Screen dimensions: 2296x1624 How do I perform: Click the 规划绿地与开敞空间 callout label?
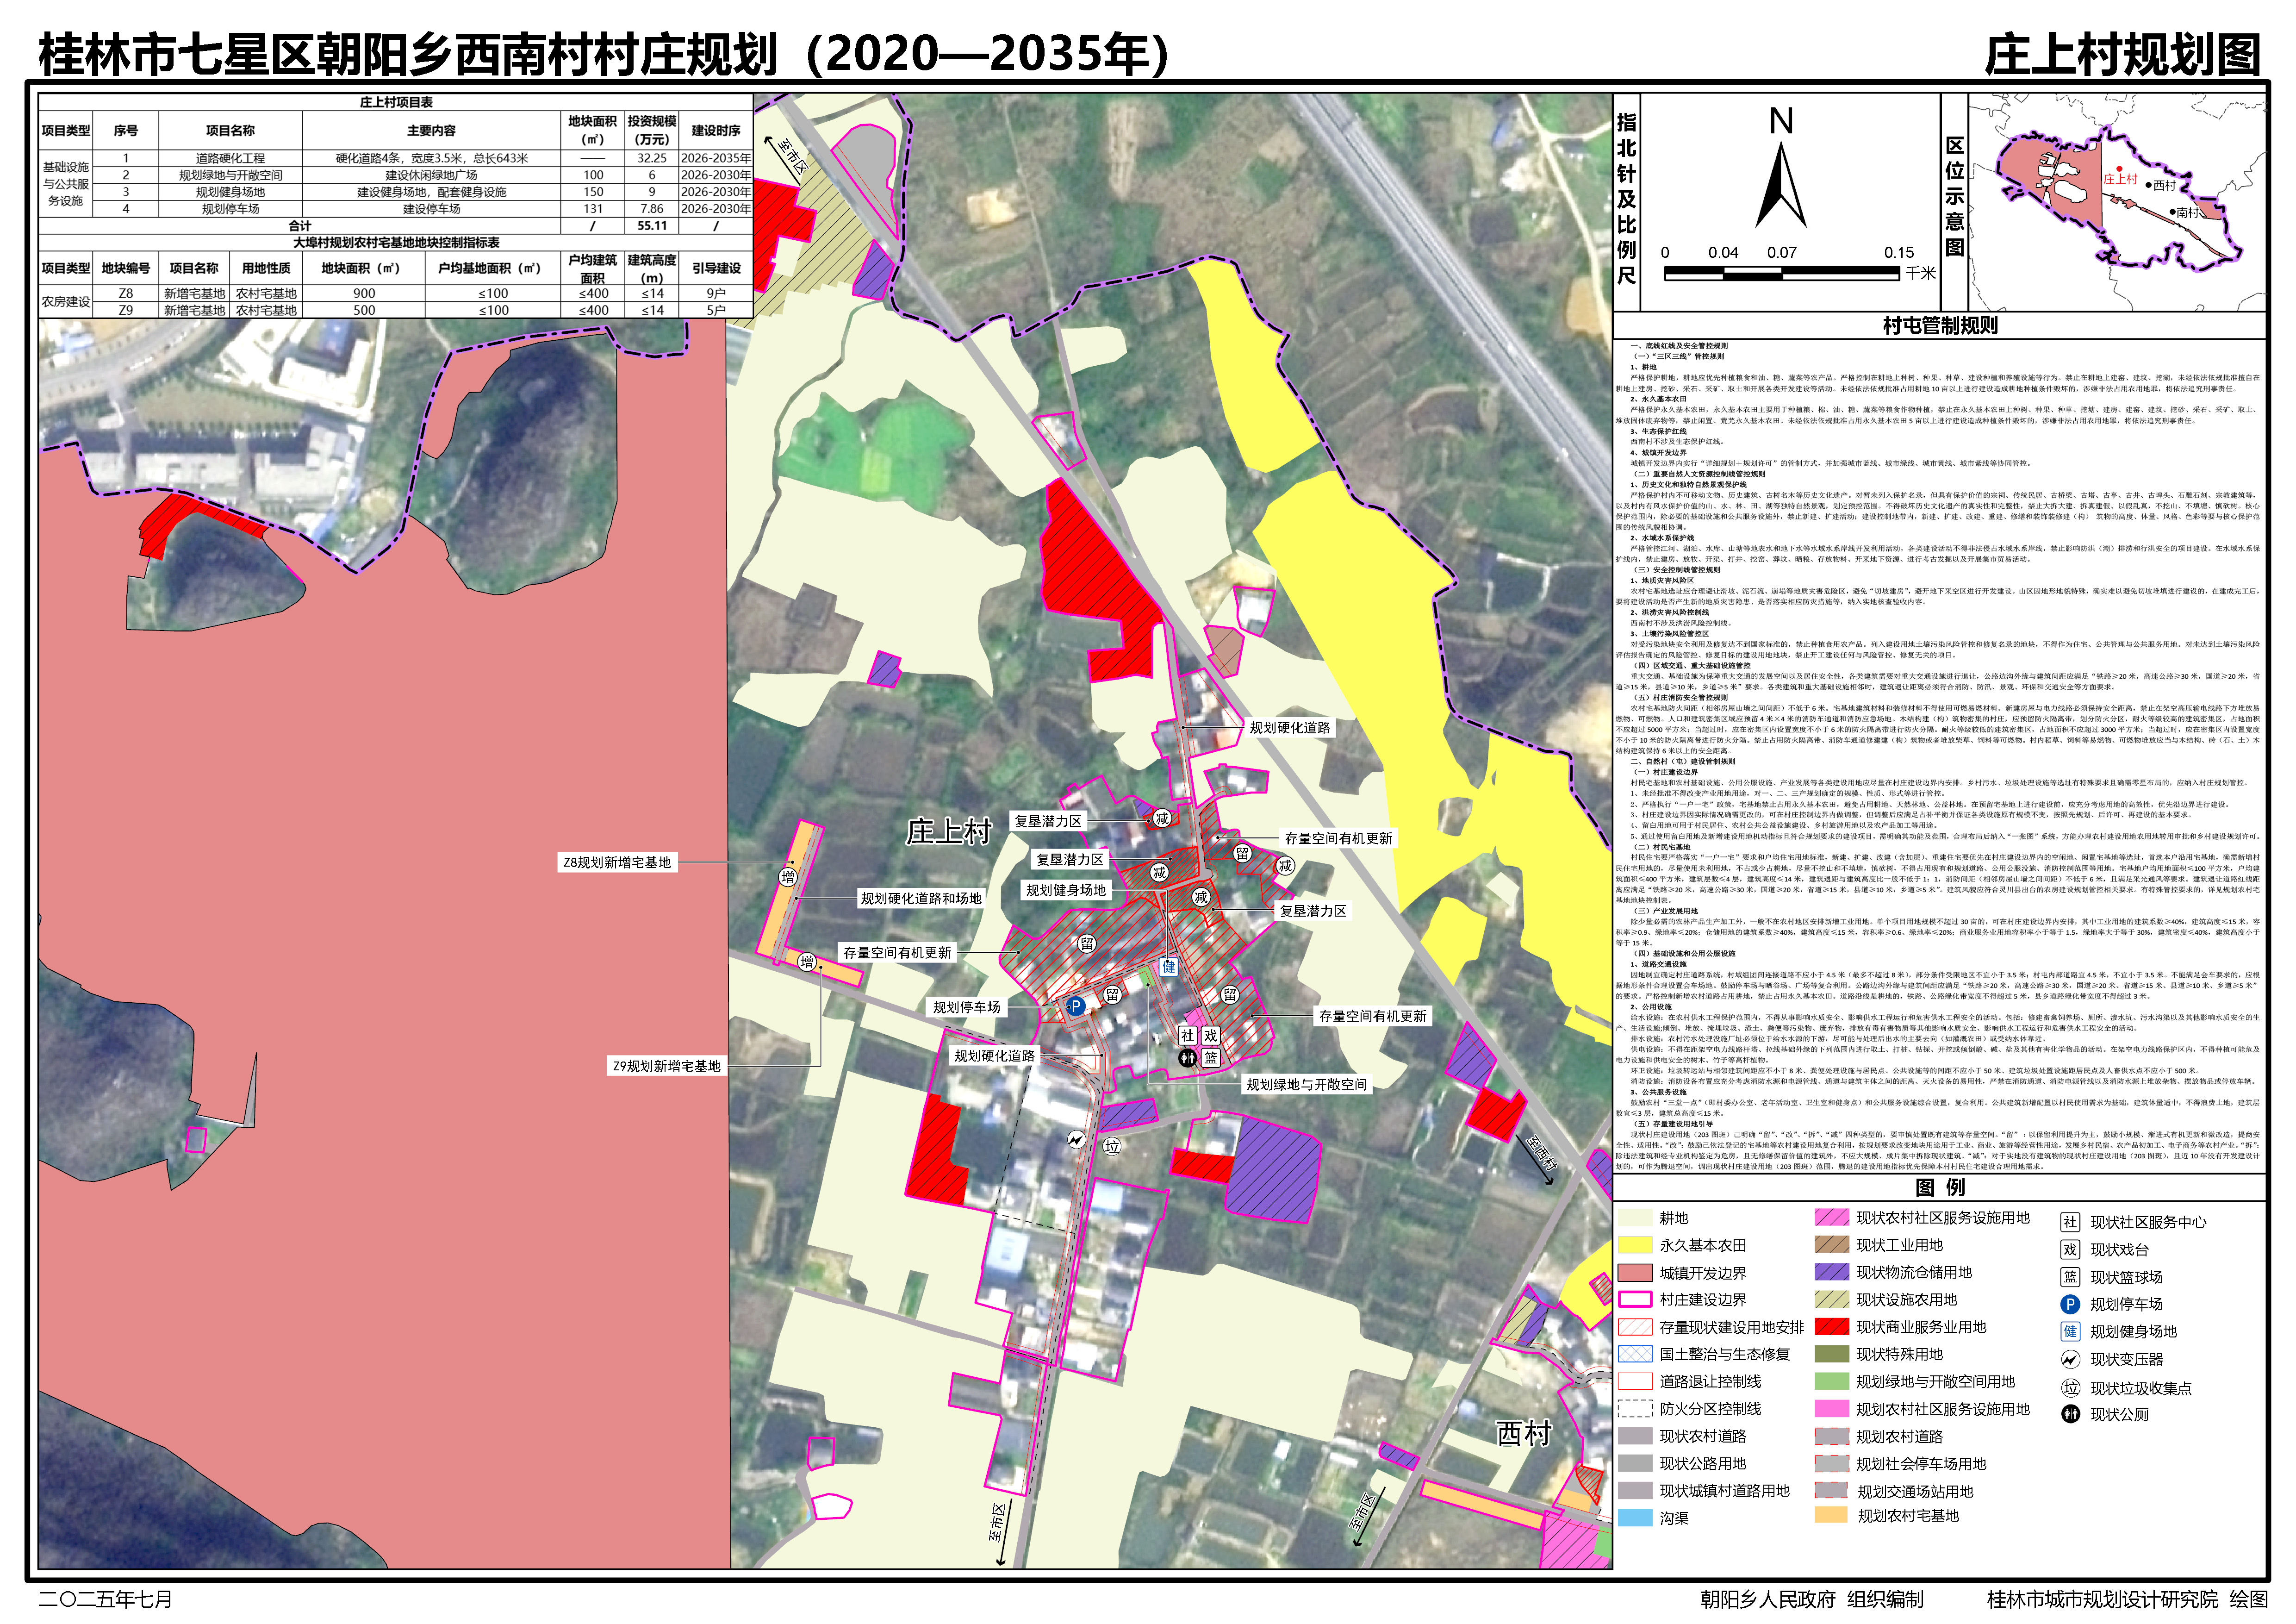[x=1306, y=1084]
